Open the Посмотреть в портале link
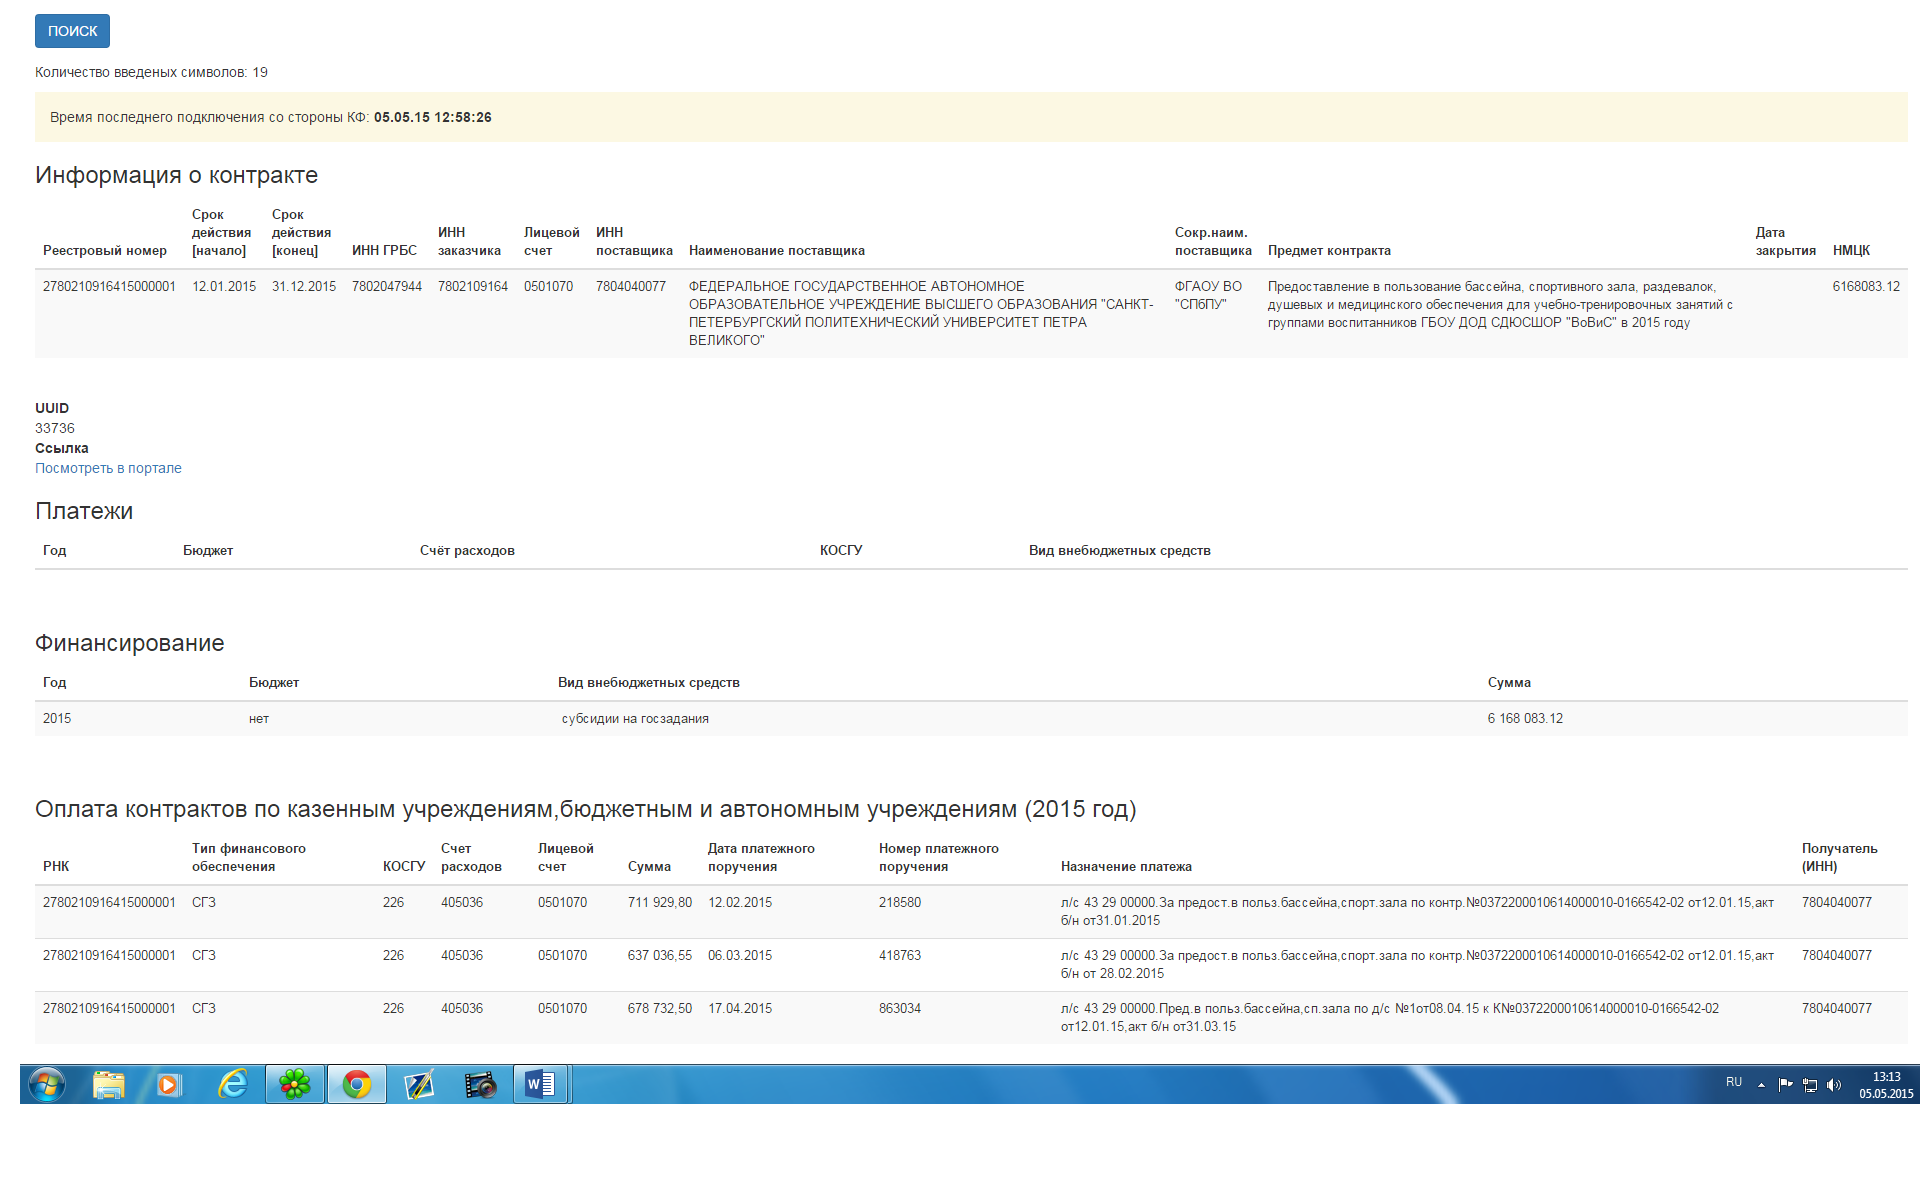The height and width of the screenshot is (1200, 1920). pyautogui.click(x=108, y=468)
